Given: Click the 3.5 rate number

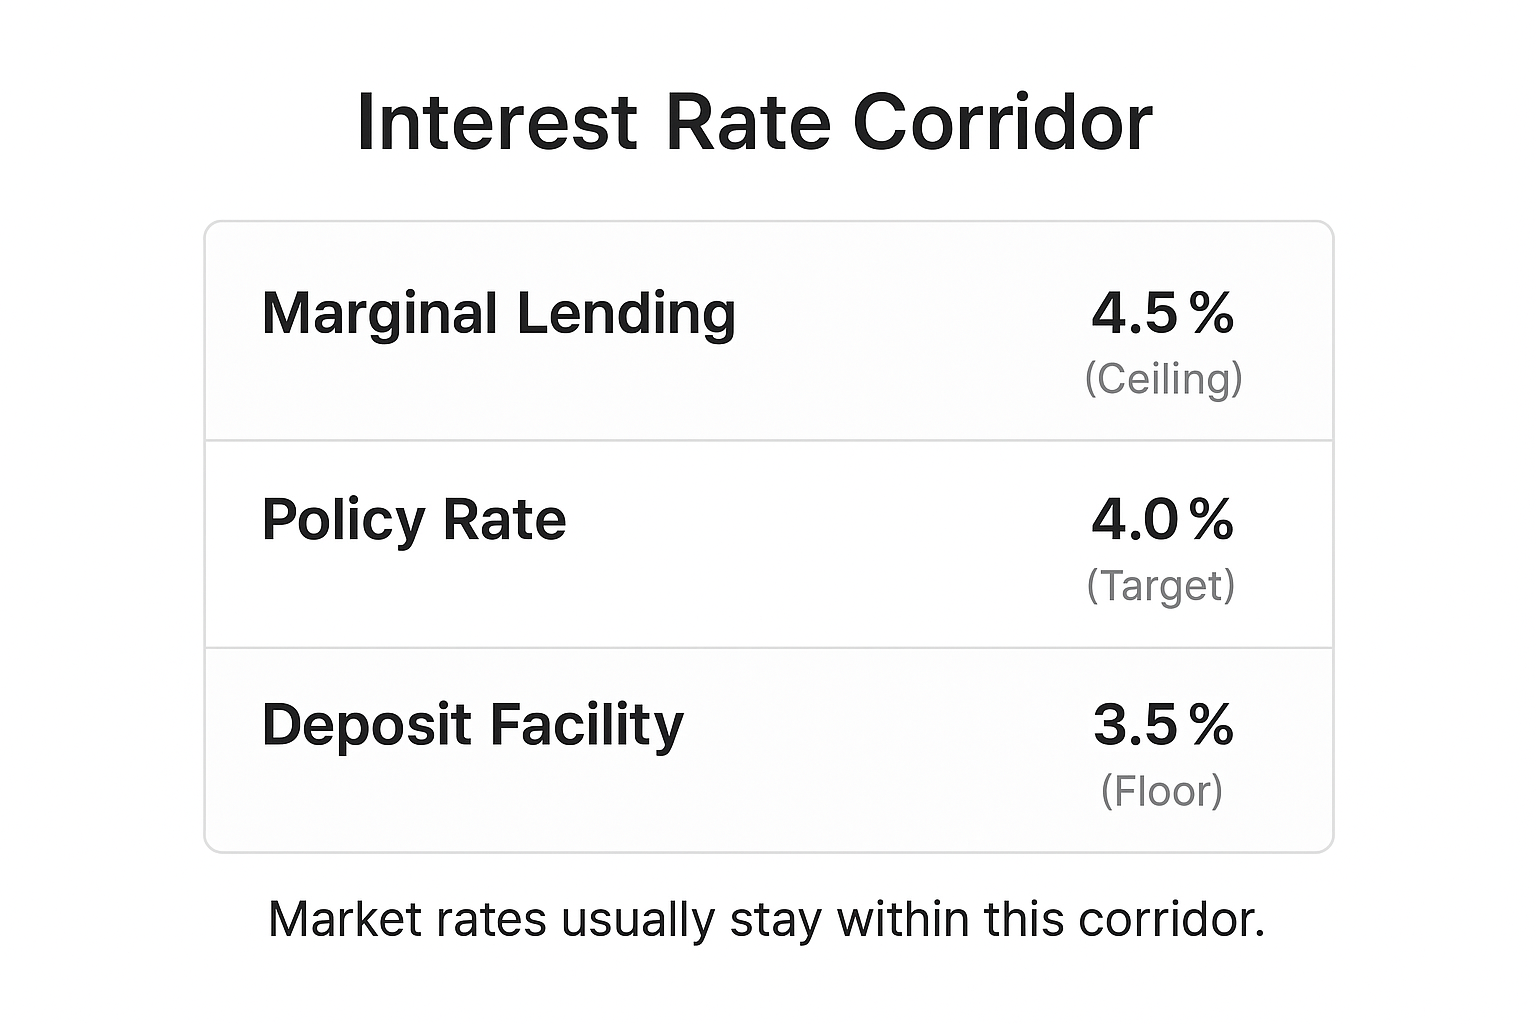Looking at the screenshot, I should click(x=1135, y=725).
